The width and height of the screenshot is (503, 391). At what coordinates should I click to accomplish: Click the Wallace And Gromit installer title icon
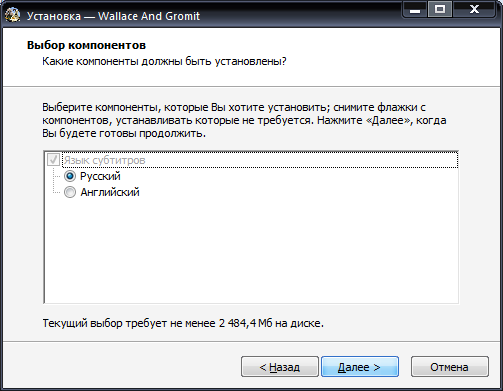click(x=13, y=16)
